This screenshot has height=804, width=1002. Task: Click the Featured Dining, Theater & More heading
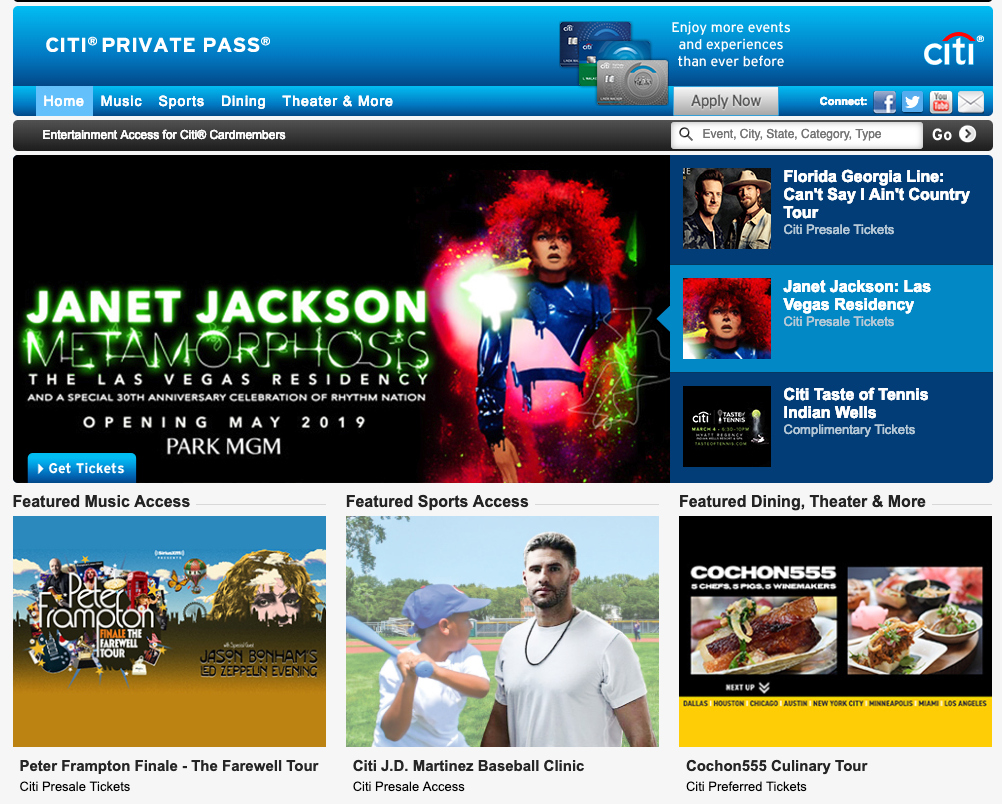pos(802,502)
